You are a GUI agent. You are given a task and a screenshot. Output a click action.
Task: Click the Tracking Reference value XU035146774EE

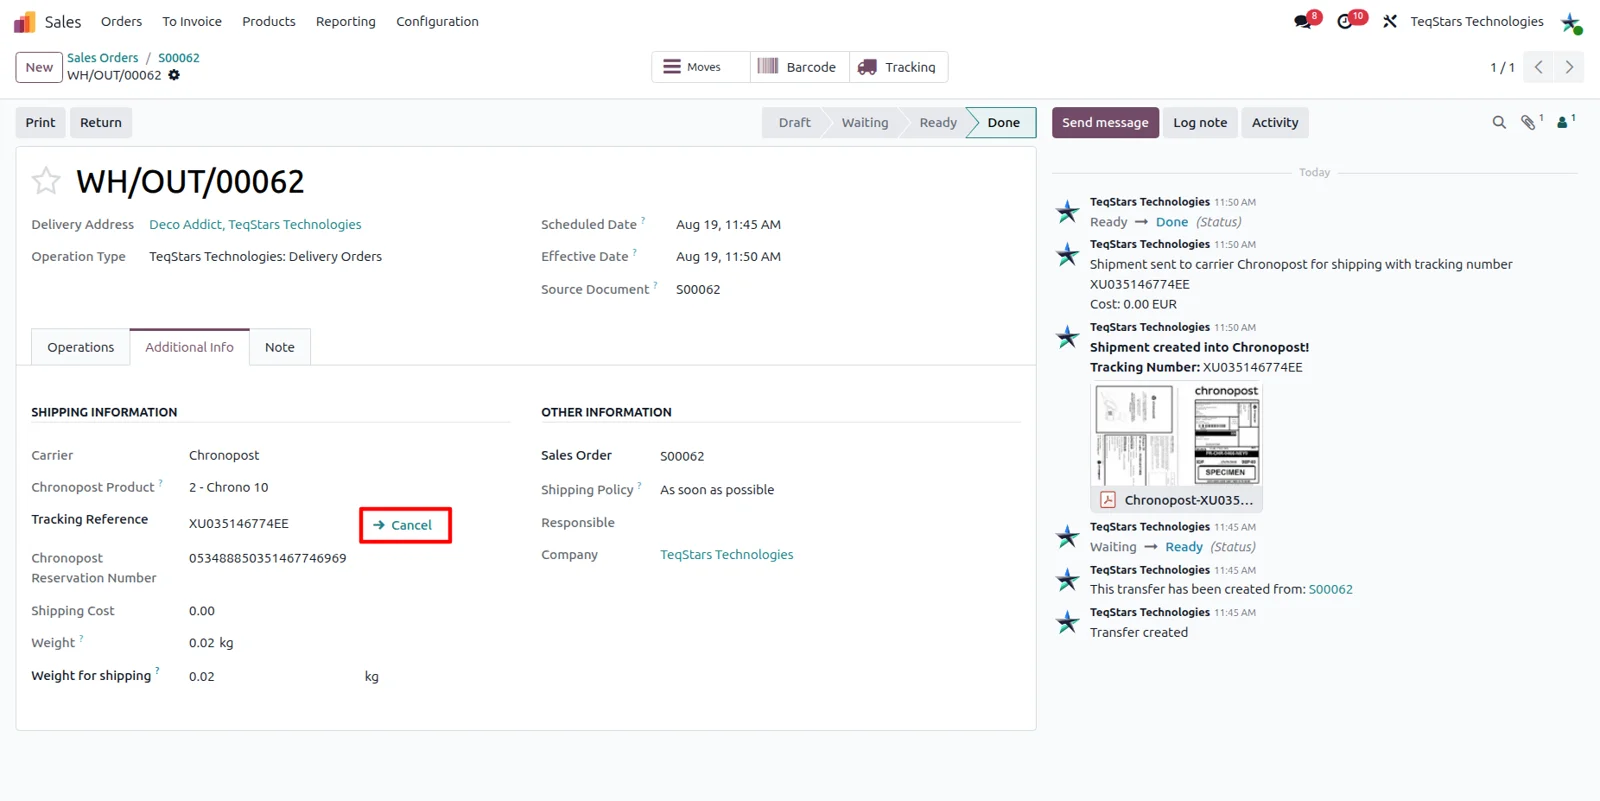pos(239,524)
